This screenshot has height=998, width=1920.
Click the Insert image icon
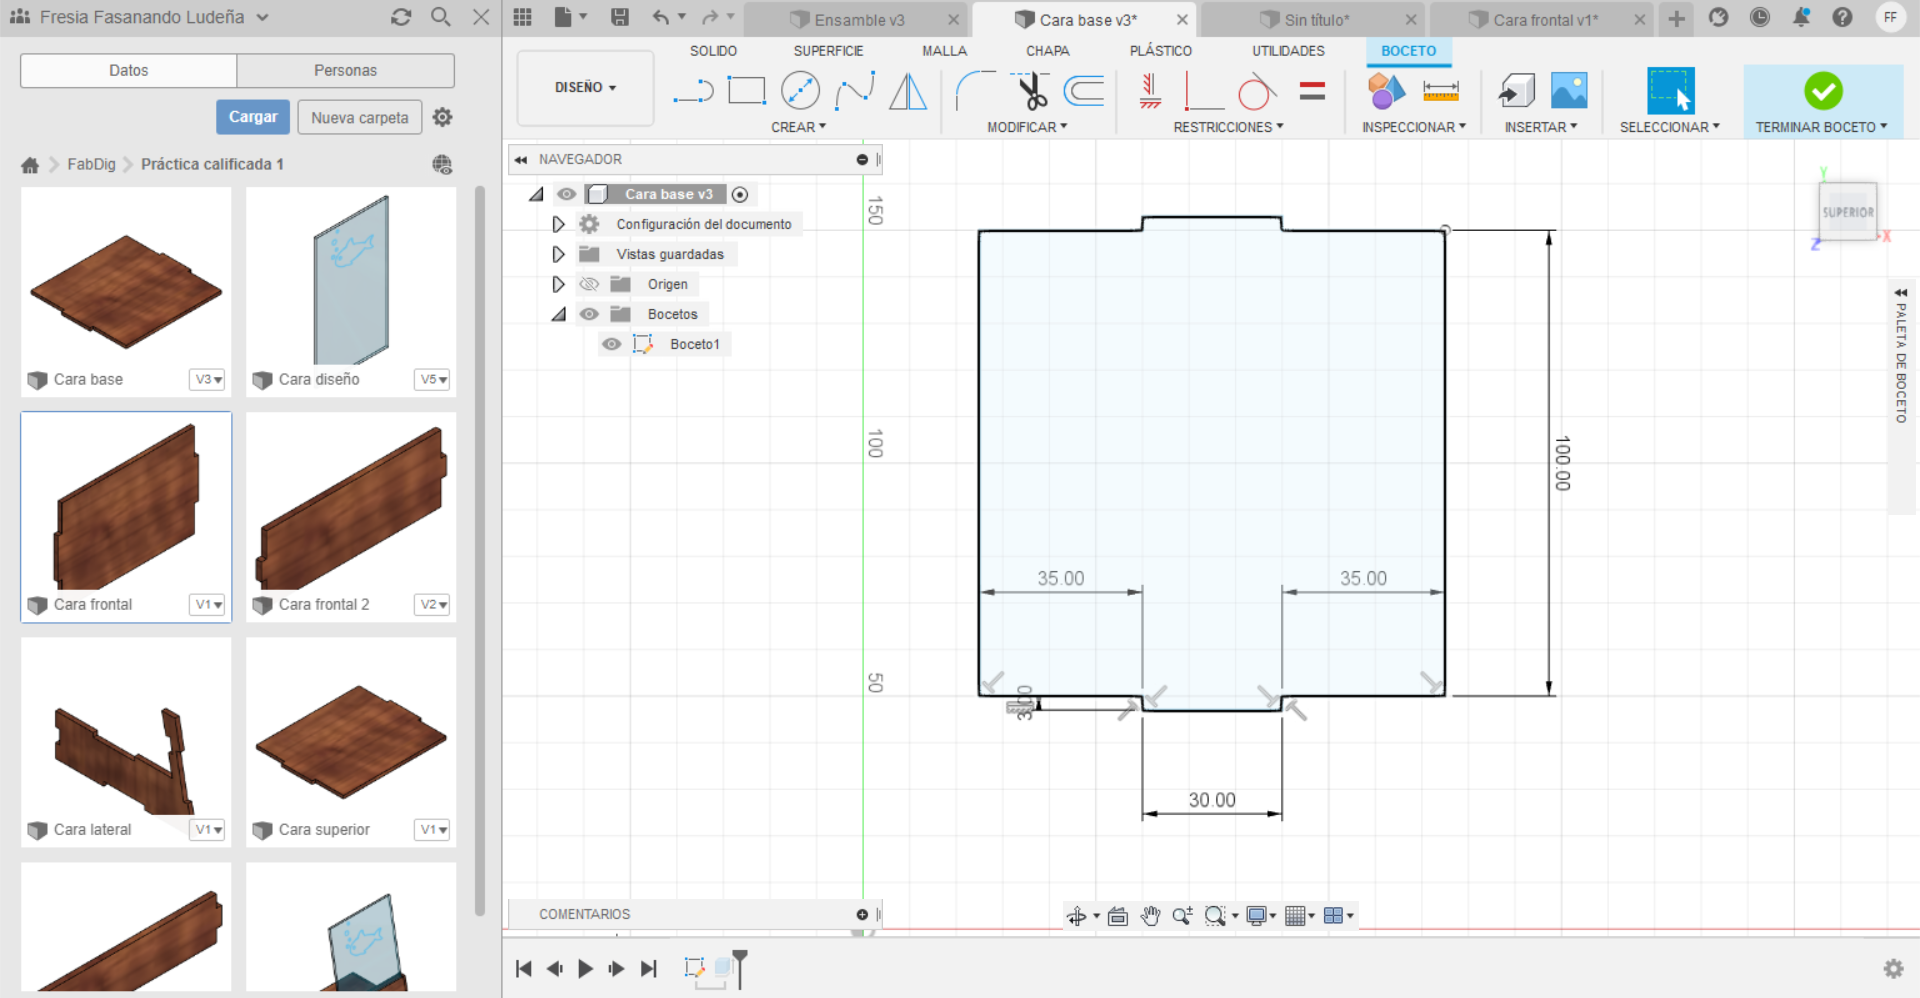point(1568,91)
